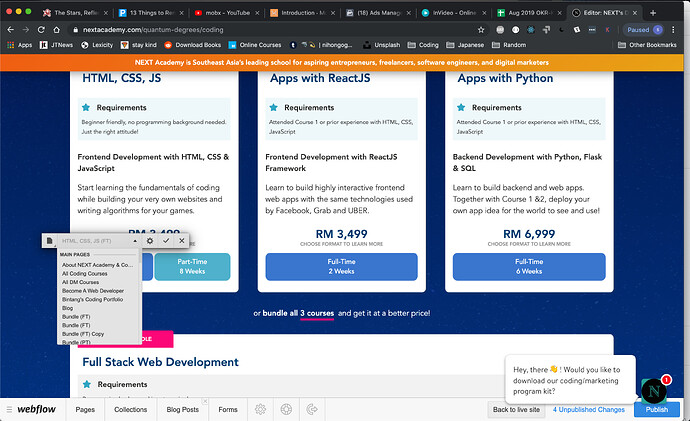Switch to Aug 2019 OKR tab
This screenshot has height=421, width=690.
529,13
